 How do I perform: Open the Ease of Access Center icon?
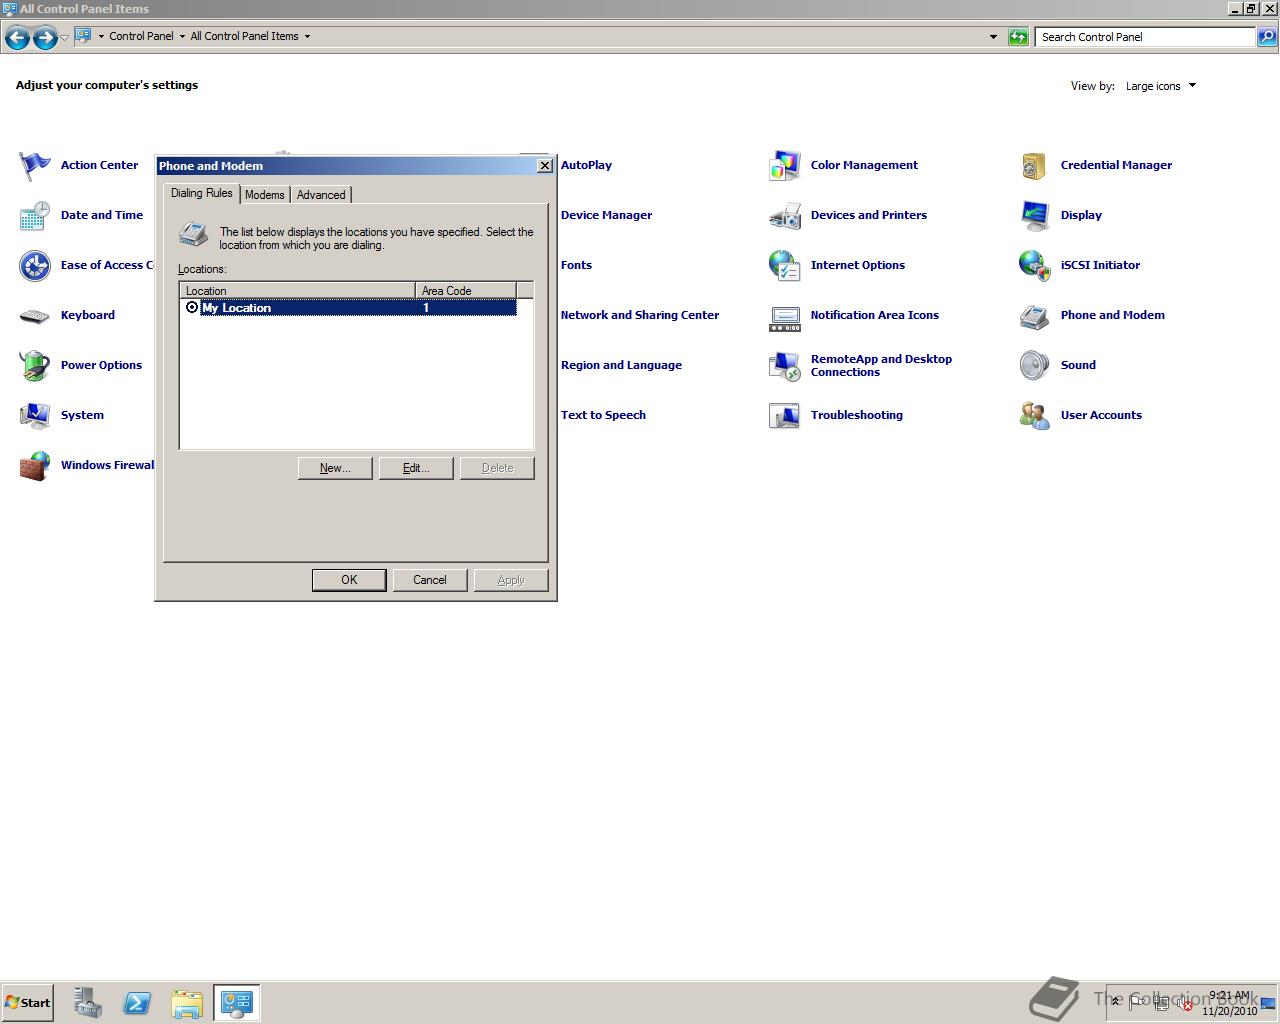35,266
